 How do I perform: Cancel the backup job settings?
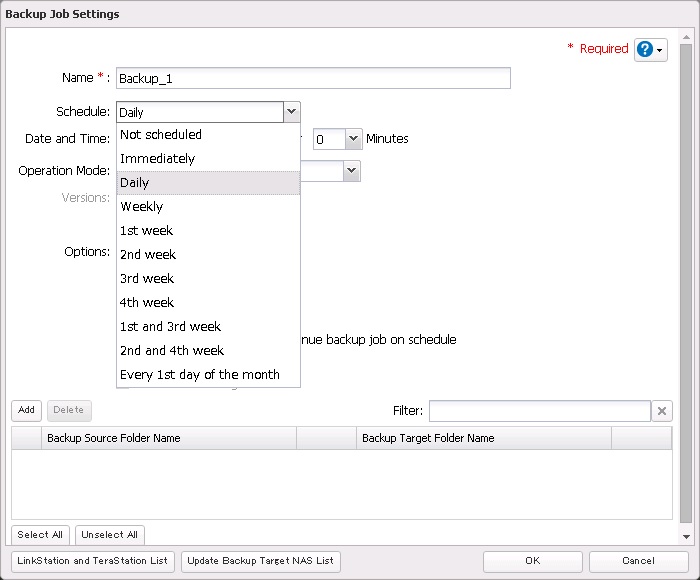pos(638,561)
